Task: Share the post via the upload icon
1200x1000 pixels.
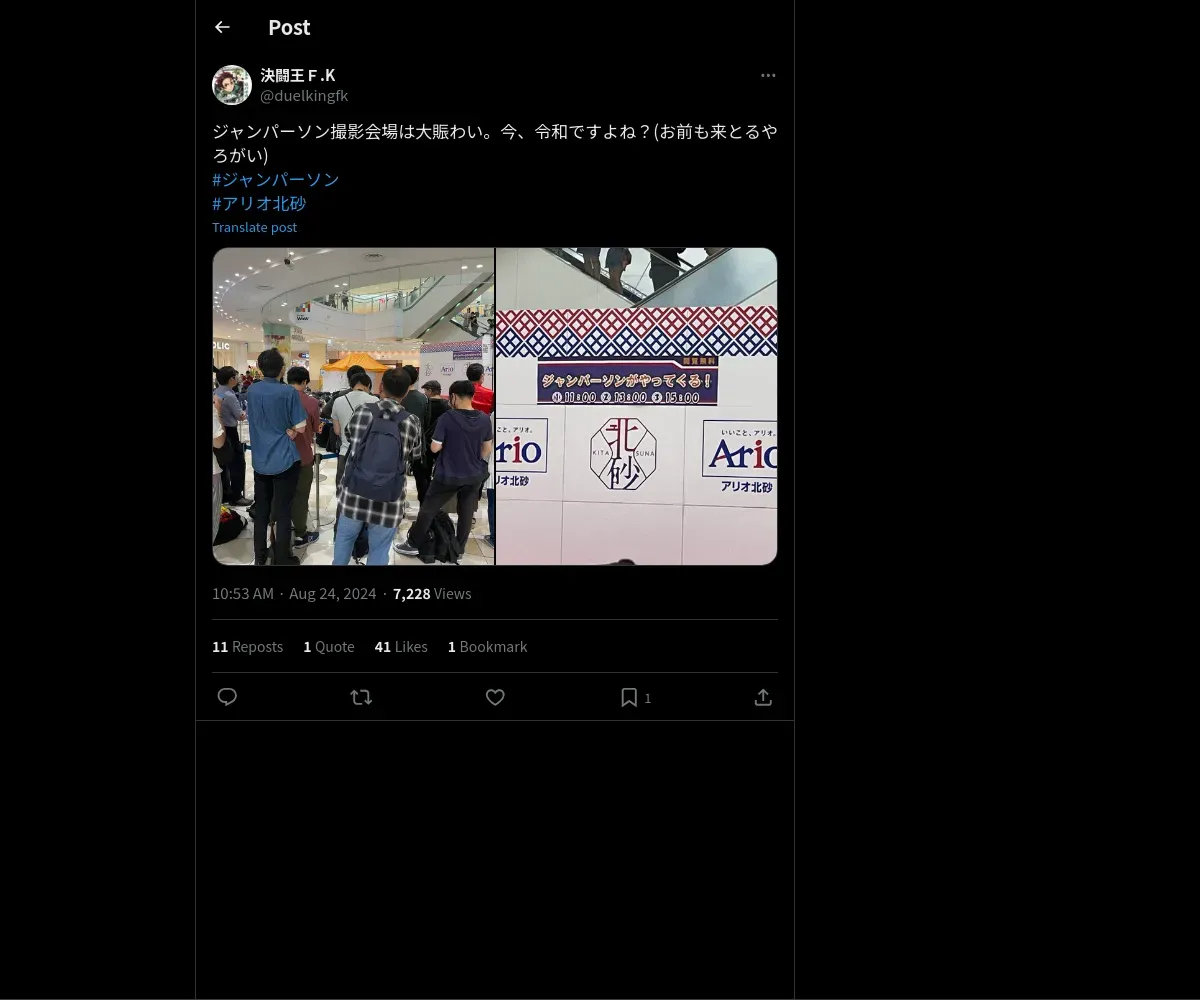Action: click(x=763, y=697)
